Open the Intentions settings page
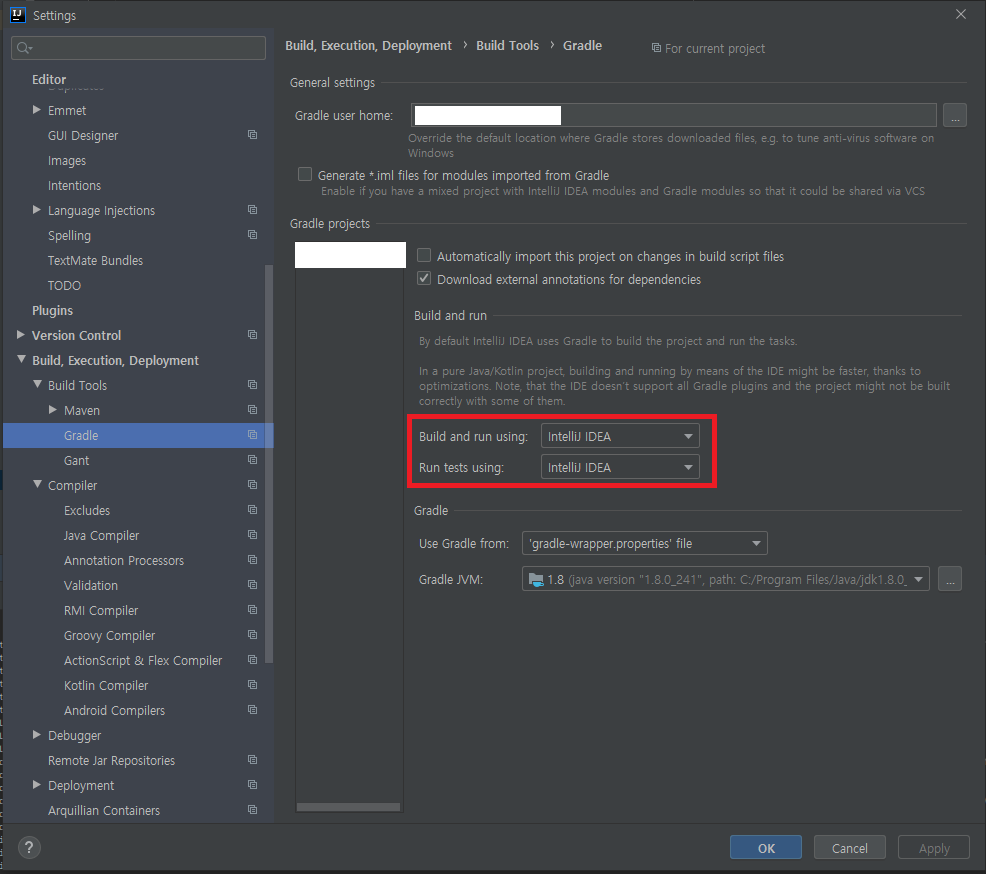This screenshot has height=874, width=986. coord(74,185)
